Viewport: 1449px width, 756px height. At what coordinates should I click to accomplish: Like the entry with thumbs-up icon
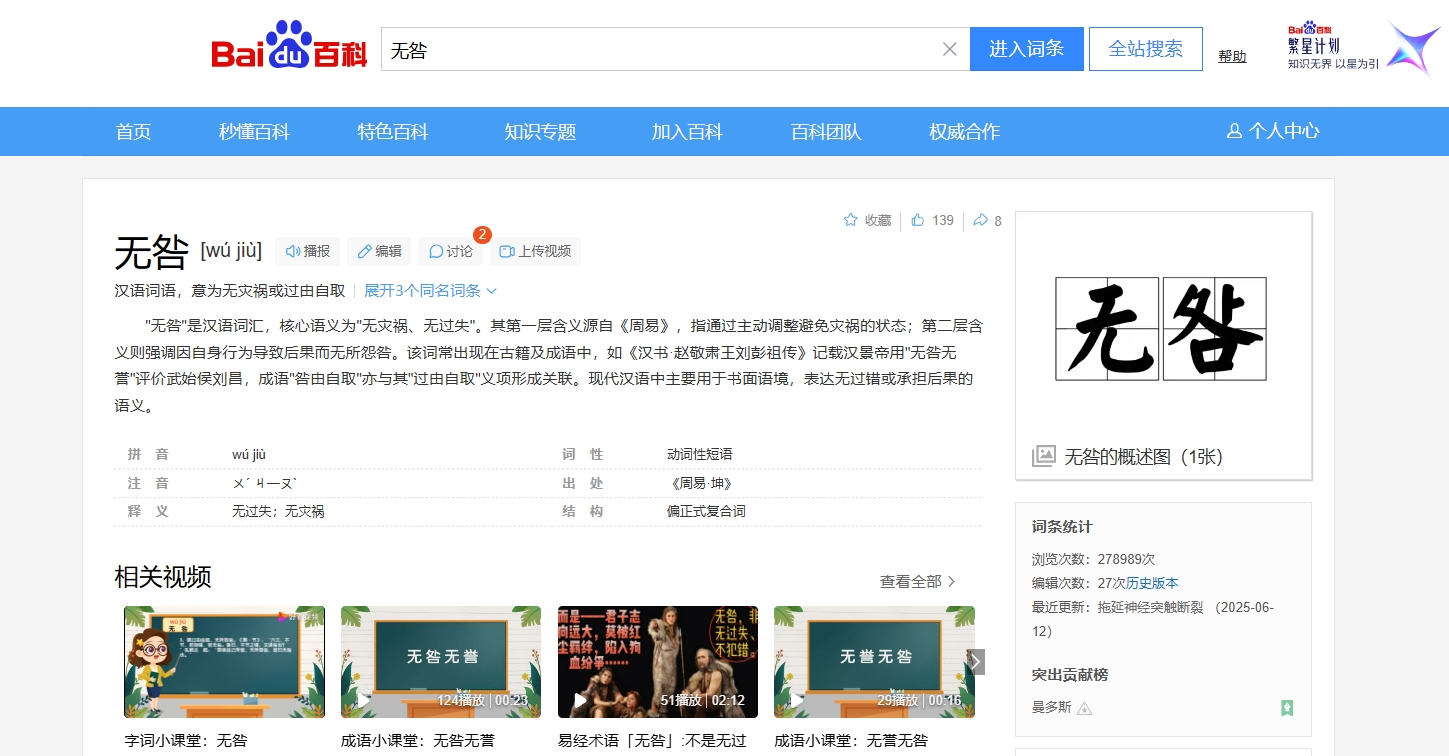click(x=932, y=220)
